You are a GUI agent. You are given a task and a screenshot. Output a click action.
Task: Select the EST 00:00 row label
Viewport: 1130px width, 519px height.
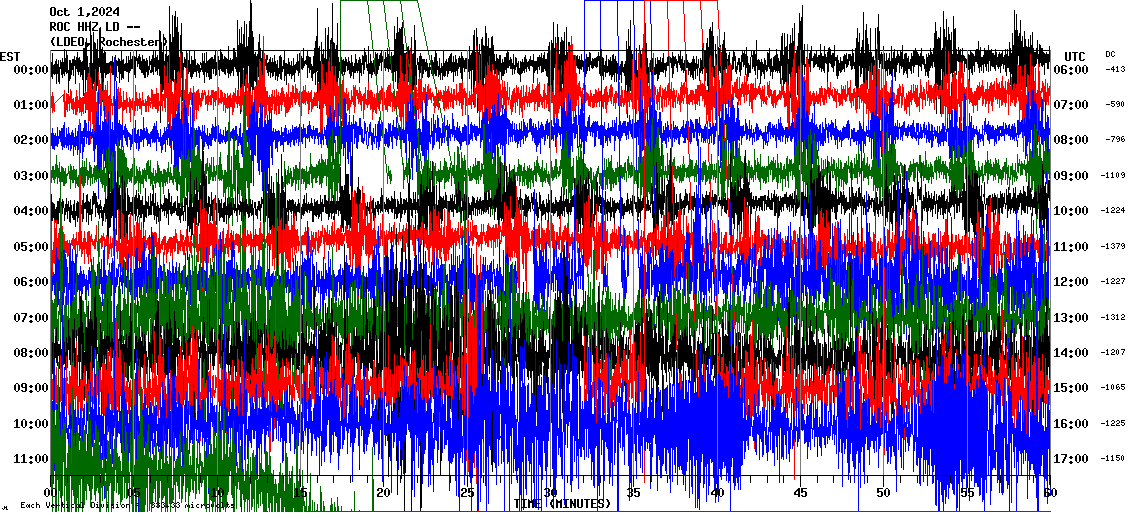point(32,70)
